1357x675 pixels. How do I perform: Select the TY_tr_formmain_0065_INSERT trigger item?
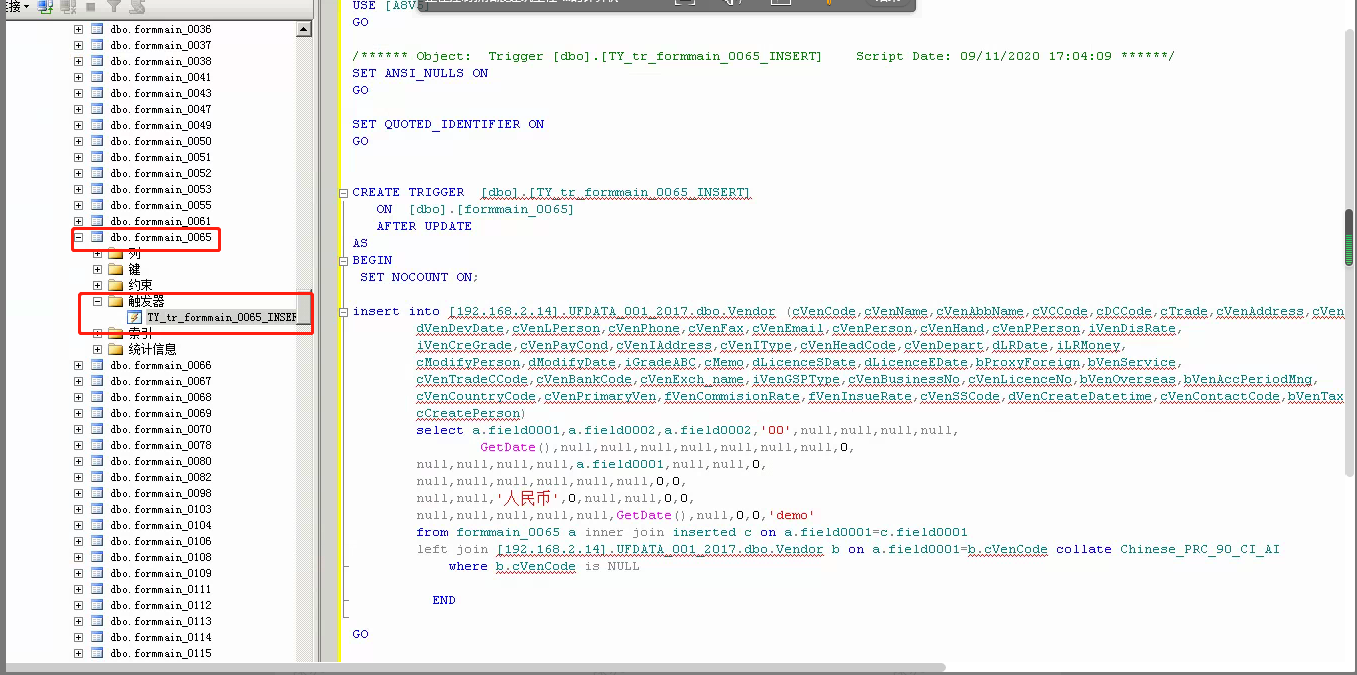221,318
